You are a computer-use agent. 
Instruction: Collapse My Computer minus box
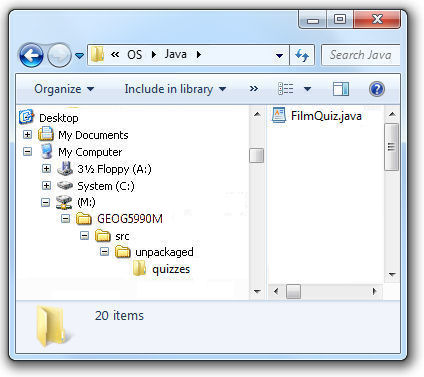point(27,152)
